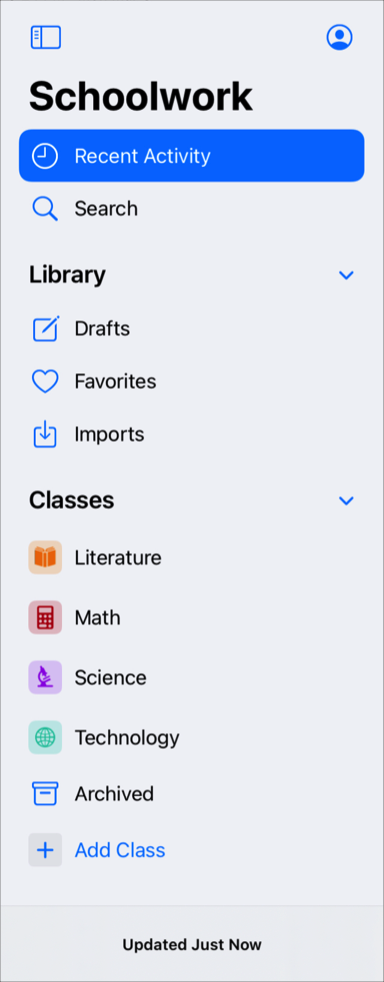Click the Updated Just Now status text
The width and height of the screenshot is (384, 982).
coord(192,944)
